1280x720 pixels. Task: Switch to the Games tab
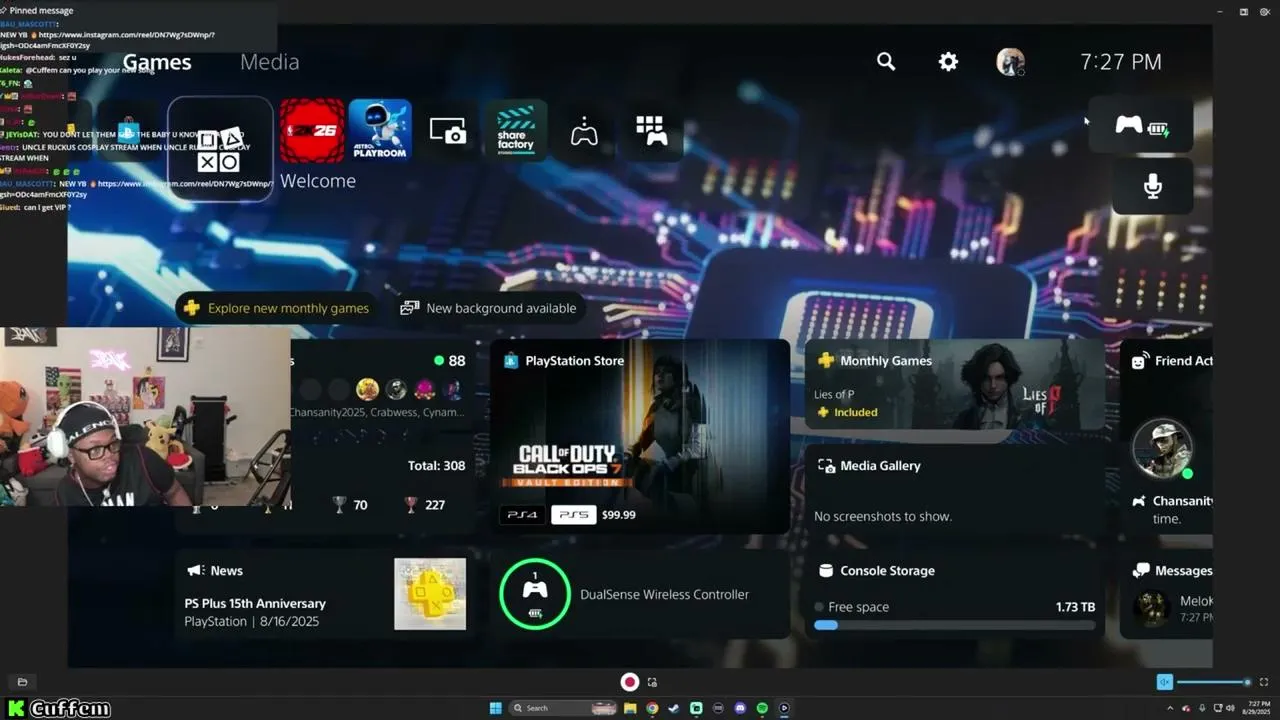coord(157,62)
